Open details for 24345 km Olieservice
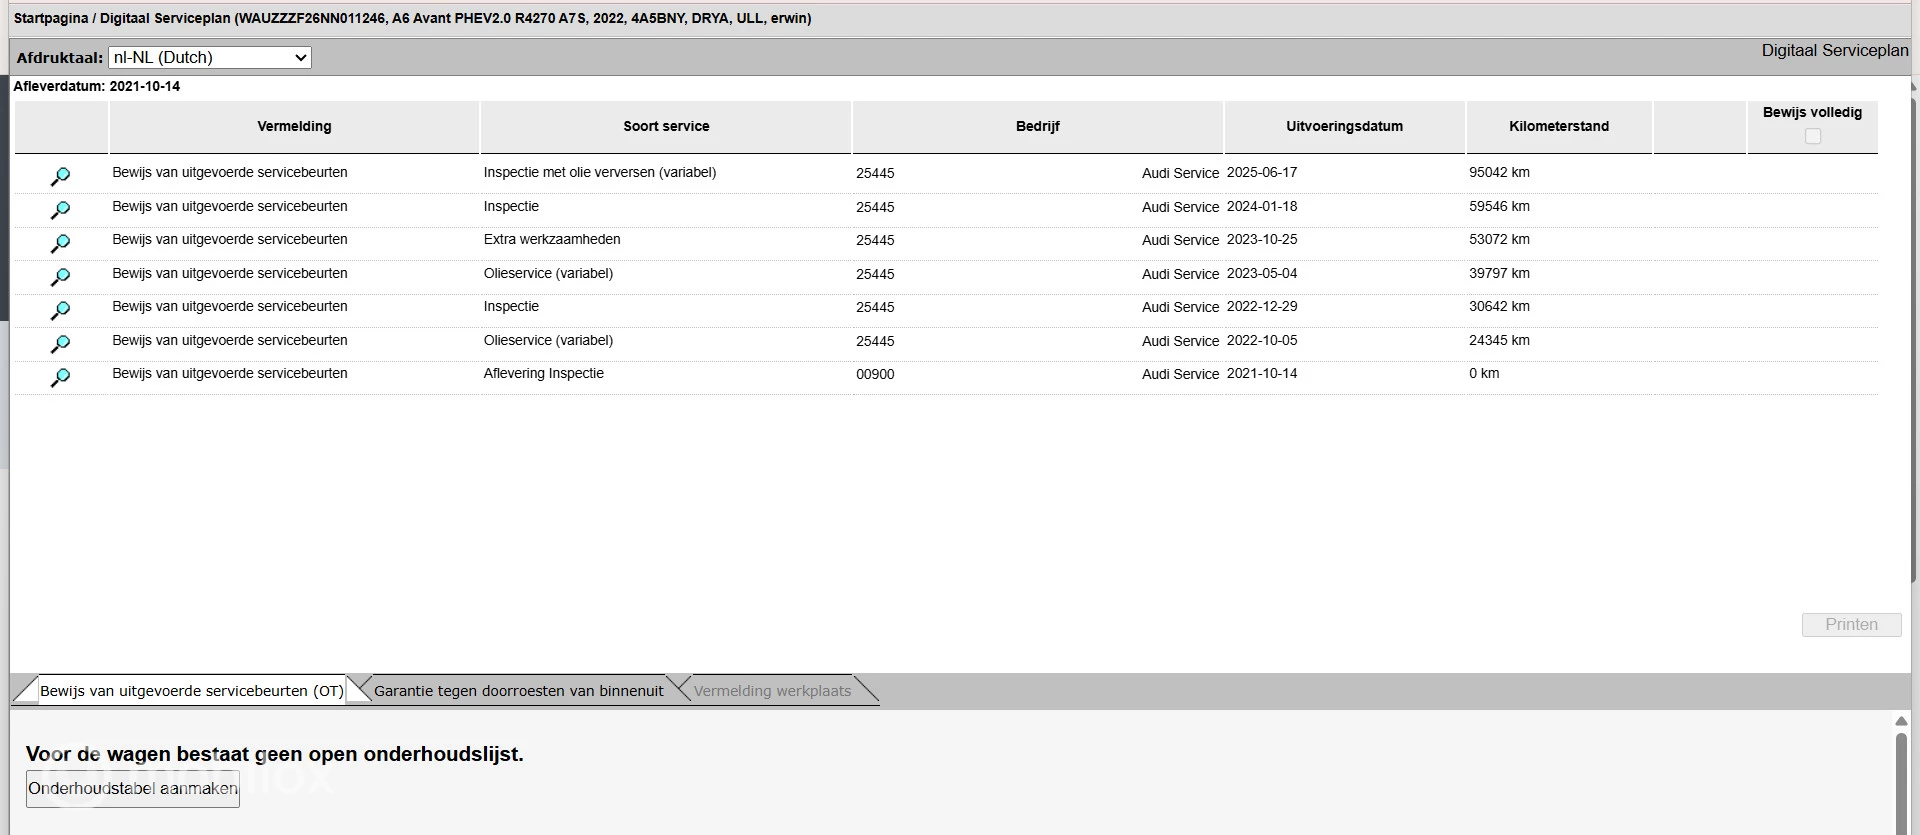The image size is (1920, 835). [x=60, y=344]
